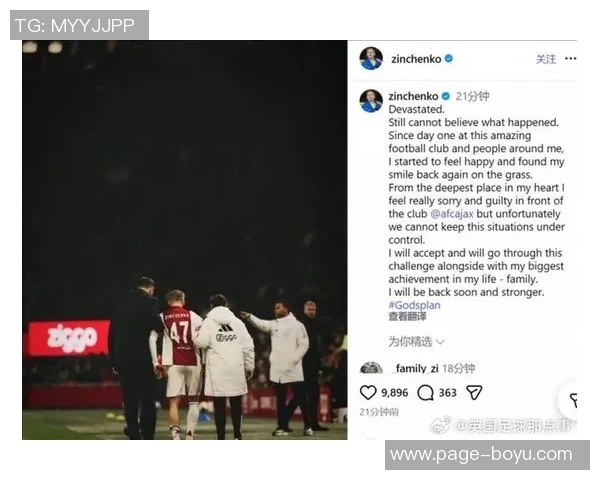Click 查看翻译 to view translation
600x480 pixels.
pos(407,317)
